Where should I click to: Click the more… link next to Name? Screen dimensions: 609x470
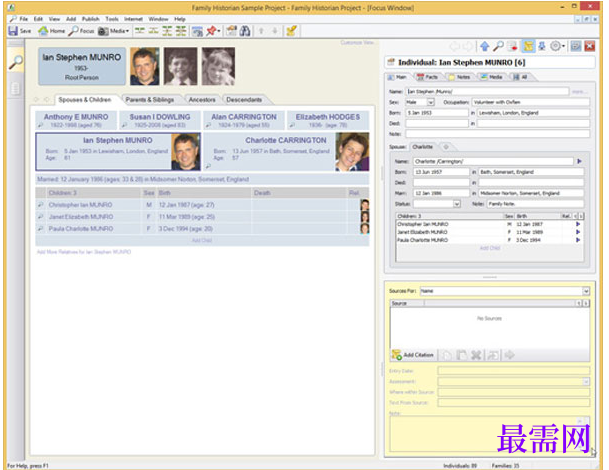(x=578, y=92)
